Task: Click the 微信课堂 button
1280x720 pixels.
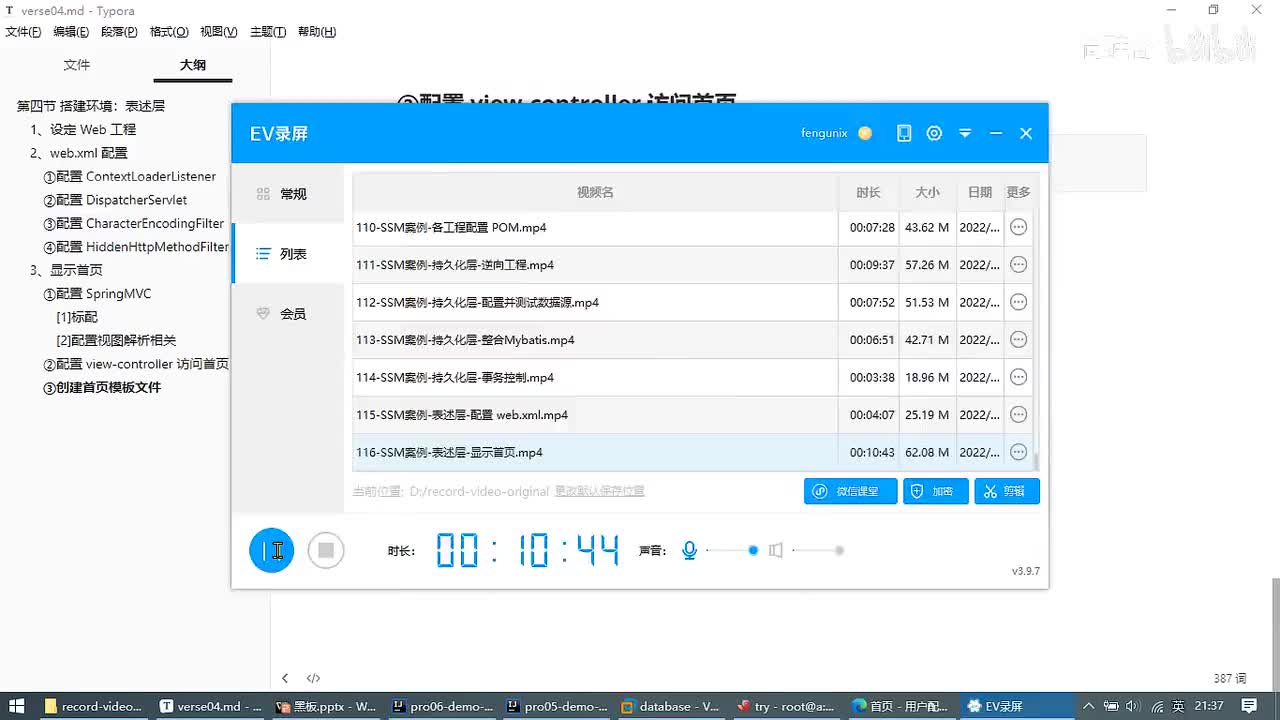Action: point(850,491)
